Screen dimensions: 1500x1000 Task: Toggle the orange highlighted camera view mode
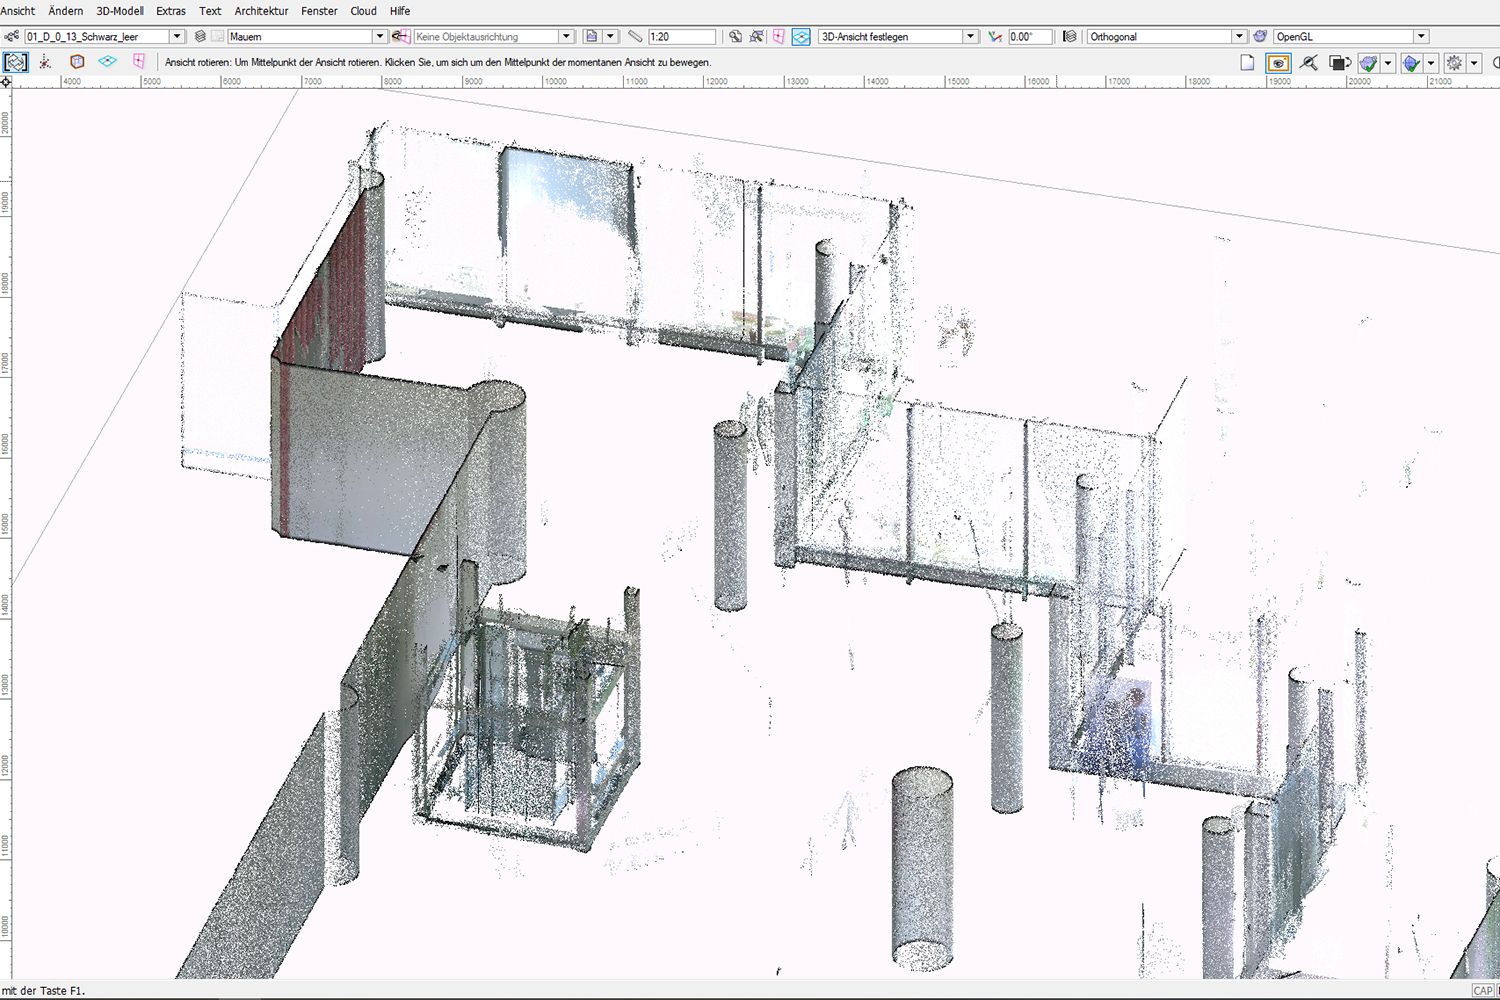1279,62
